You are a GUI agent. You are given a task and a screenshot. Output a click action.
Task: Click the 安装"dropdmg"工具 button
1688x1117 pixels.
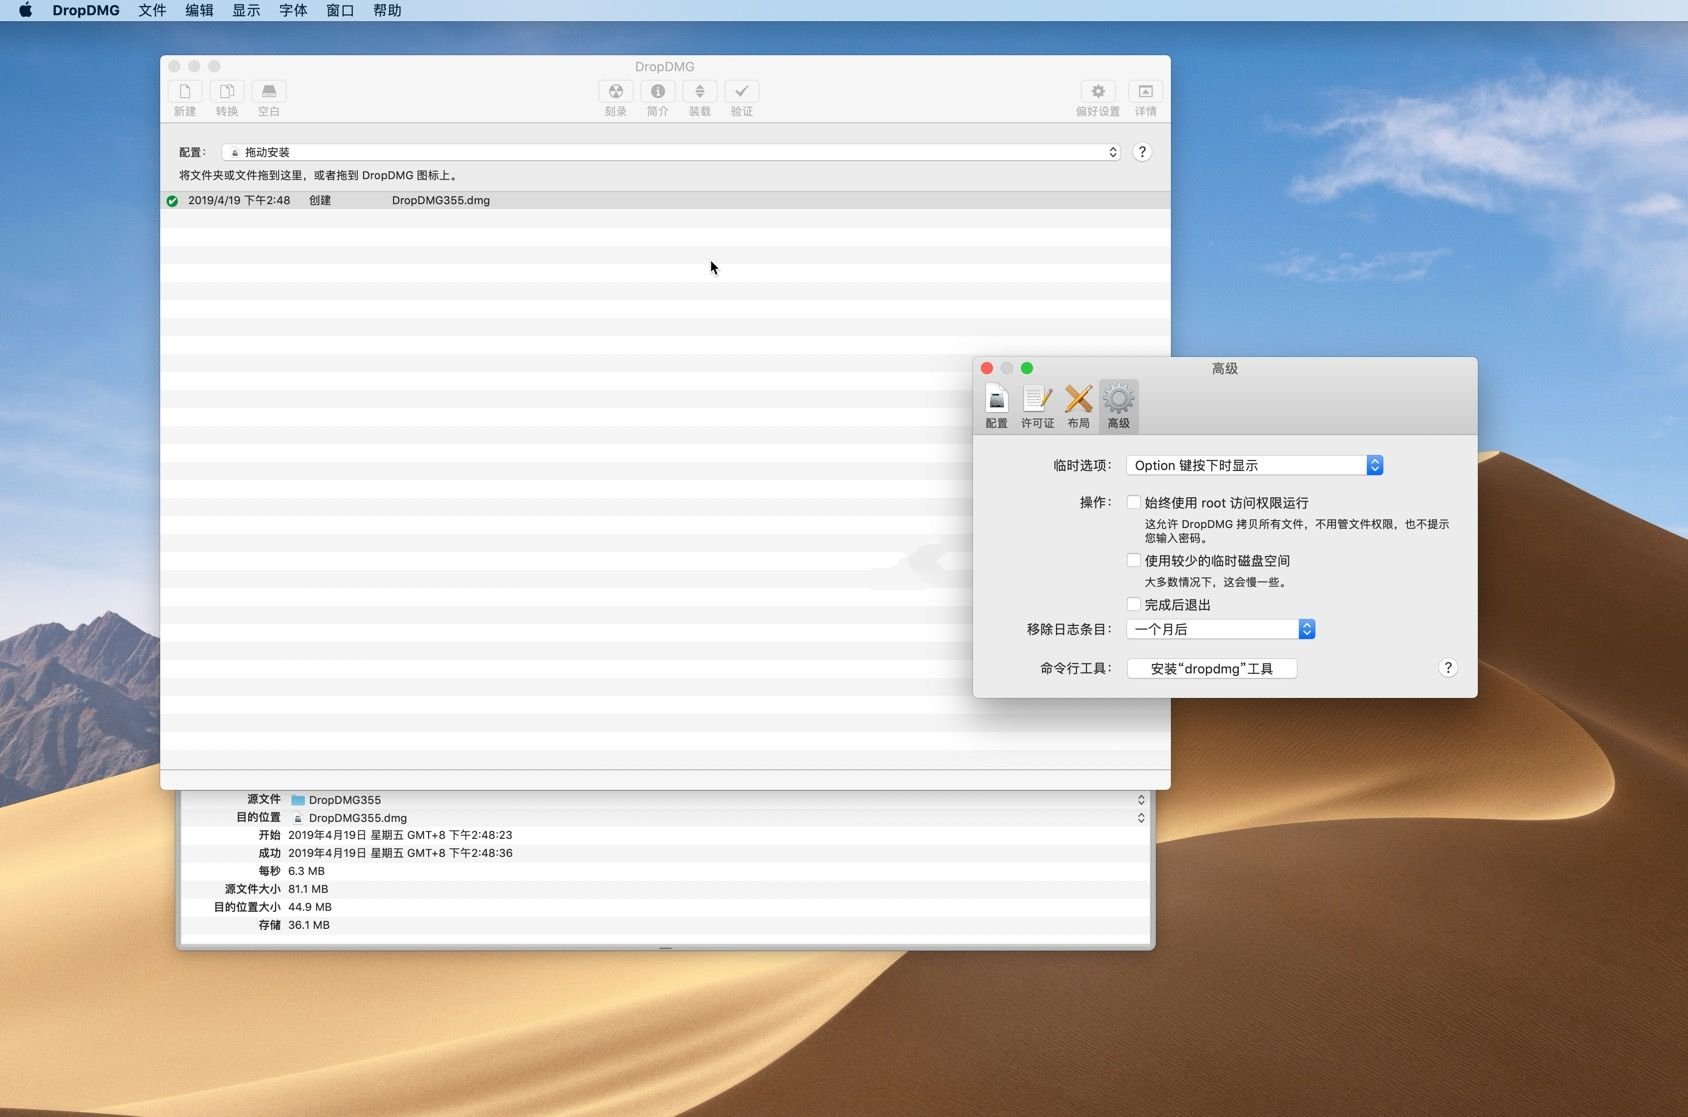[x=1212, y=668]
